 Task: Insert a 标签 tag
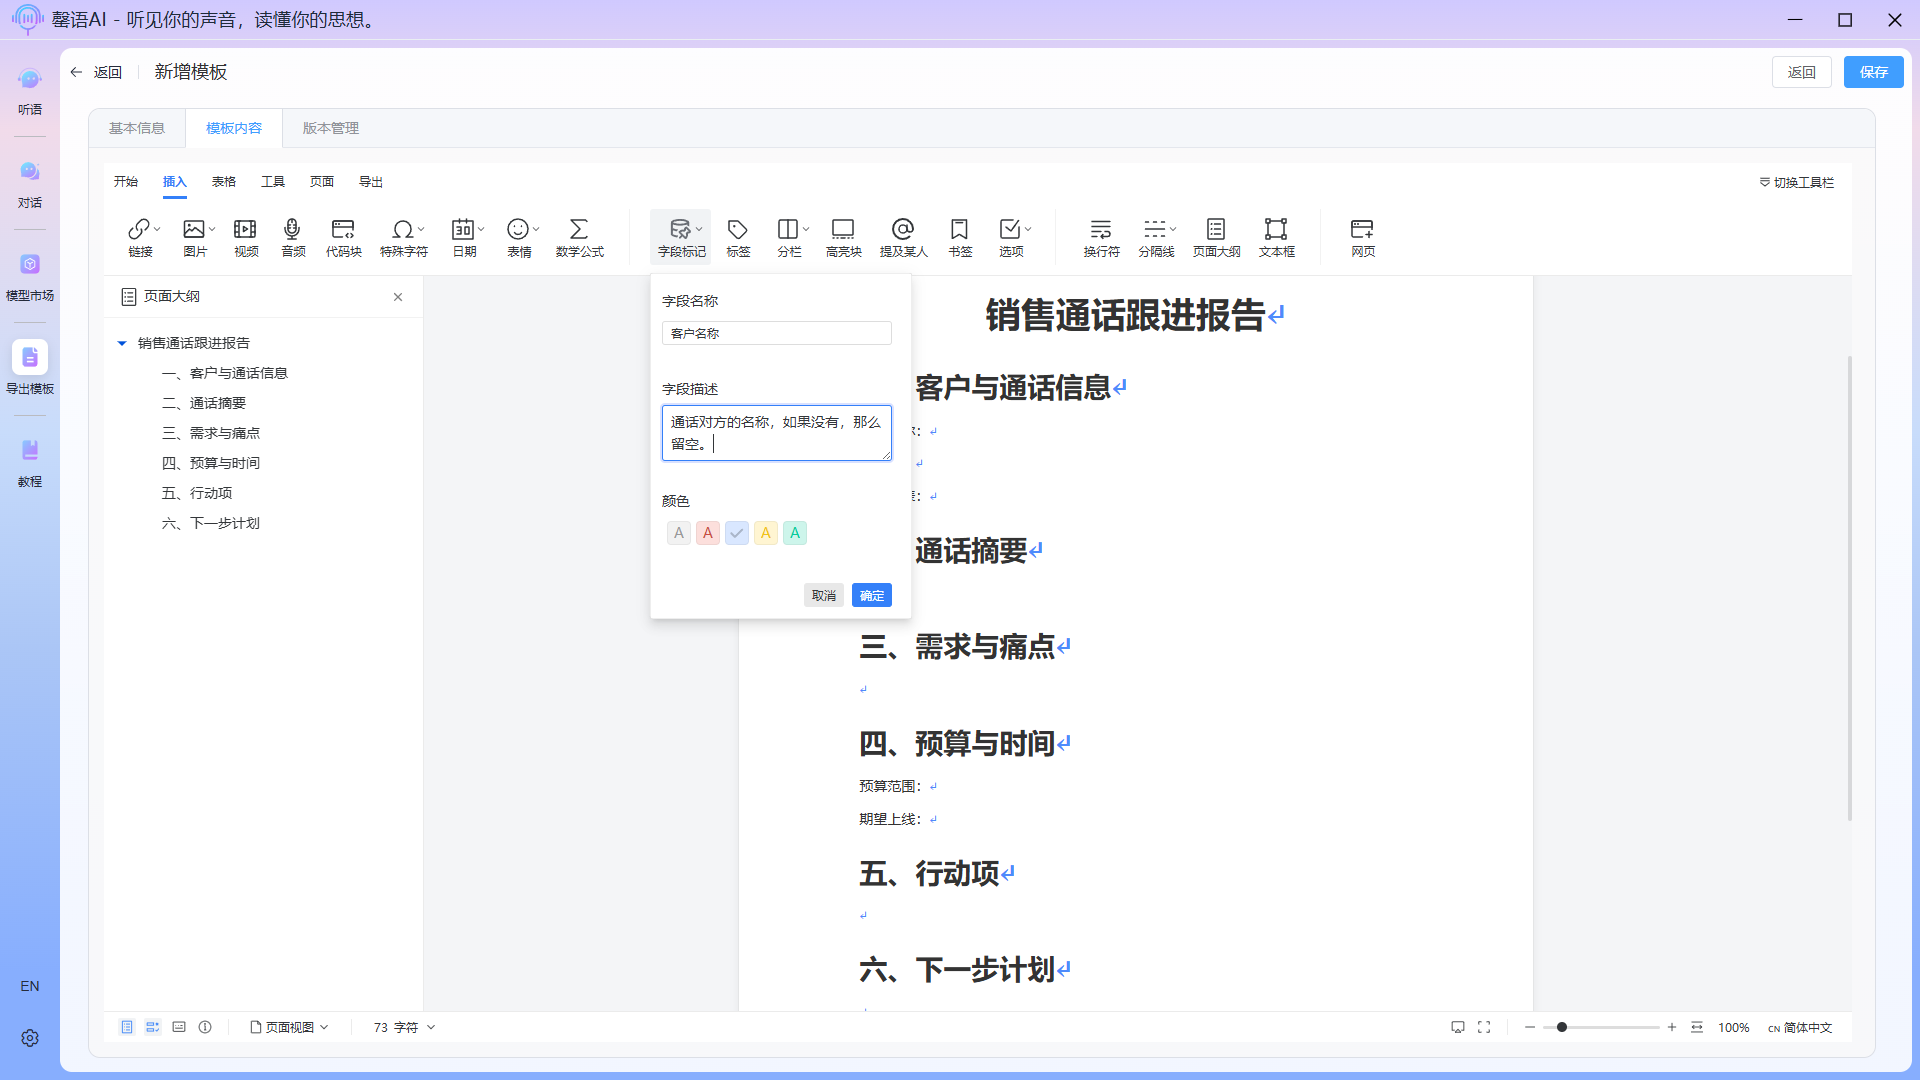click(738, 238)
